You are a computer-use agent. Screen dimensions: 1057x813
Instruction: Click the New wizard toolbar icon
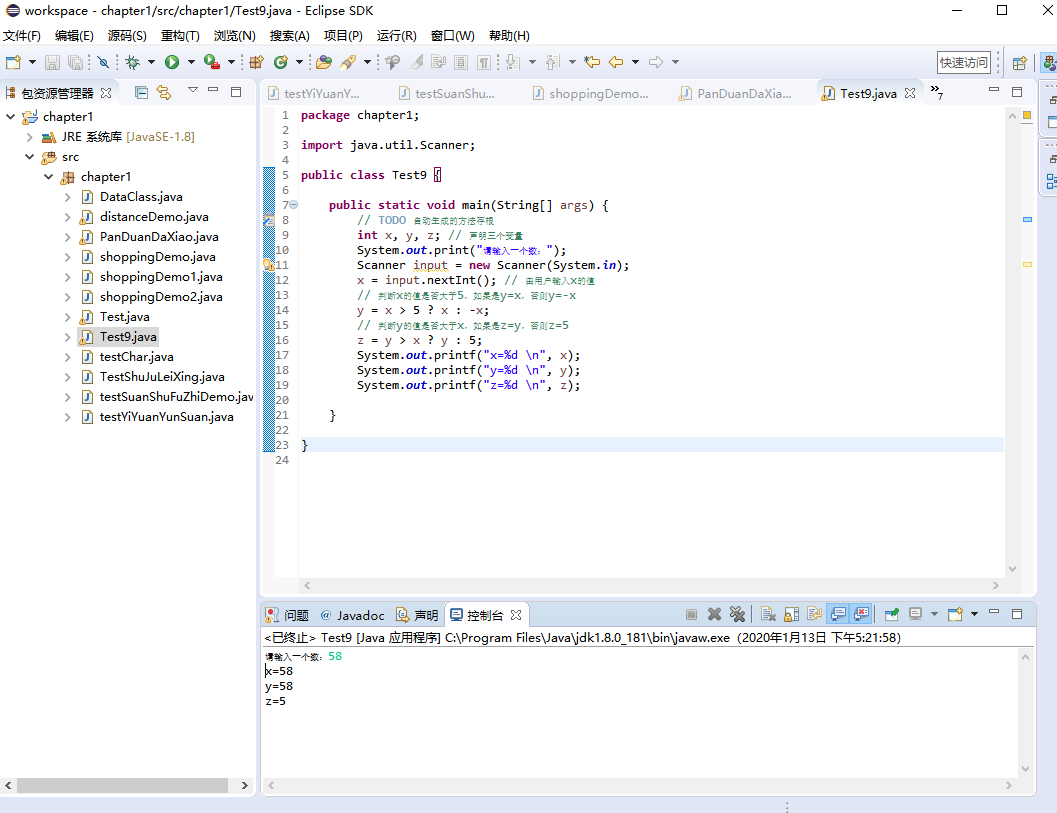click(13, 62)
